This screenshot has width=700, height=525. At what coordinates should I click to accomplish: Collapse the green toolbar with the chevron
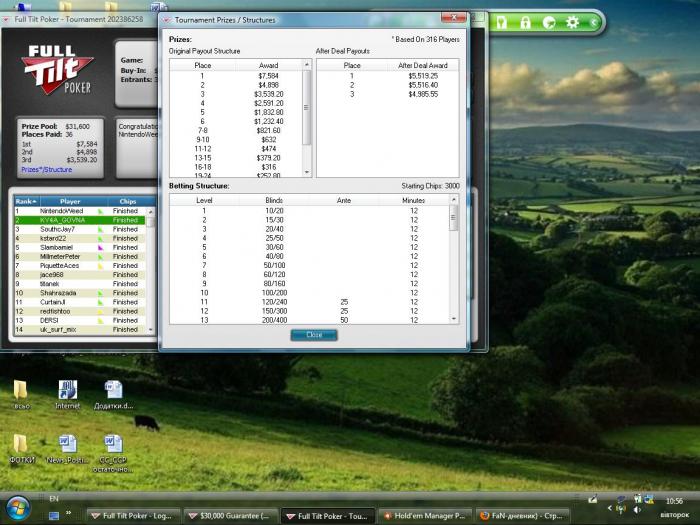pyautogui.click(x=594, y=22)
